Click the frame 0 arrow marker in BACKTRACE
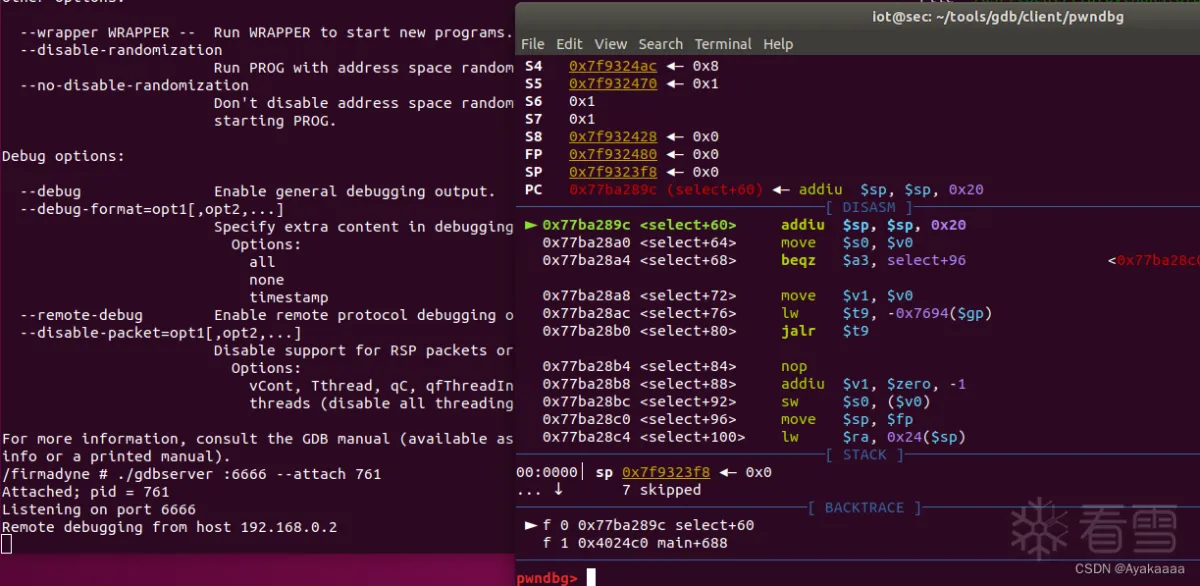The height and width of the screenshot is (586, 1200). [x=530, y=525]
